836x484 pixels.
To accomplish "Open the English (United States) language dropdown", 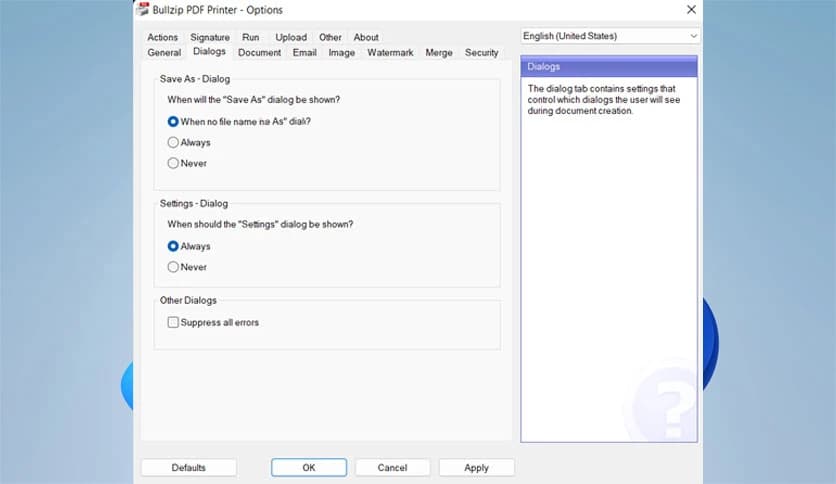I will click(x=610, y=36).
